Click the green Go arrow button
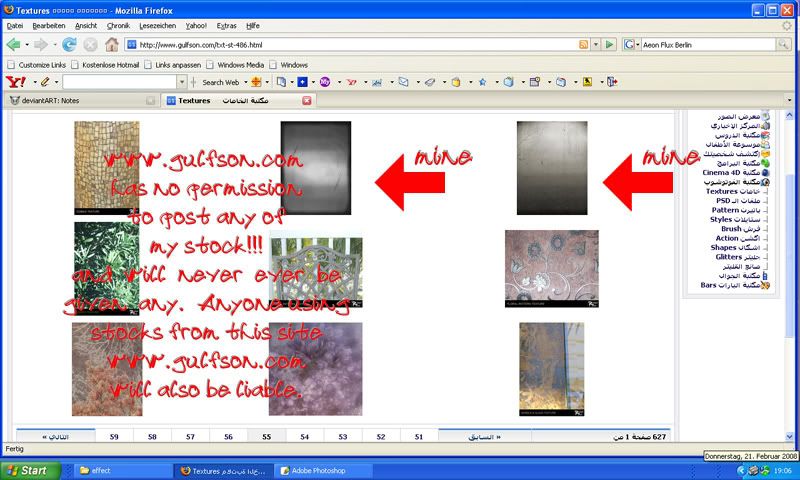 [x=608, y=45]
